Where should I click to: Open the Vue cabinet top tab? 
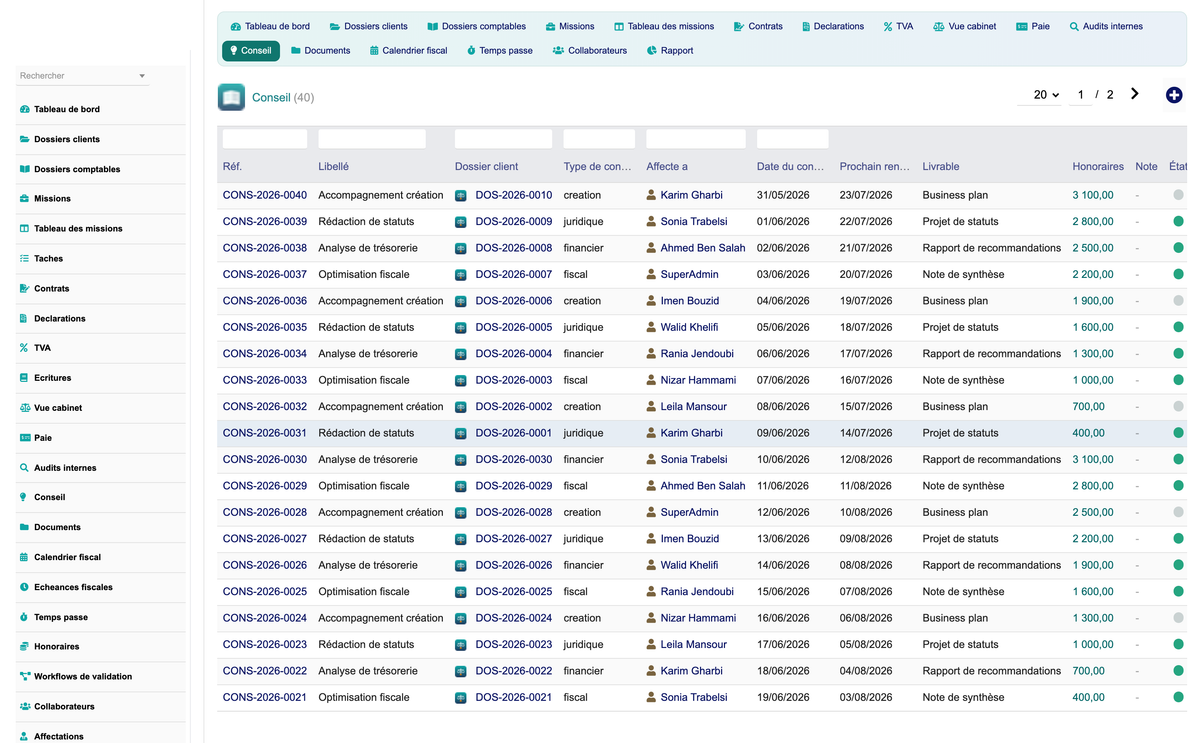[x=964, y=26]
